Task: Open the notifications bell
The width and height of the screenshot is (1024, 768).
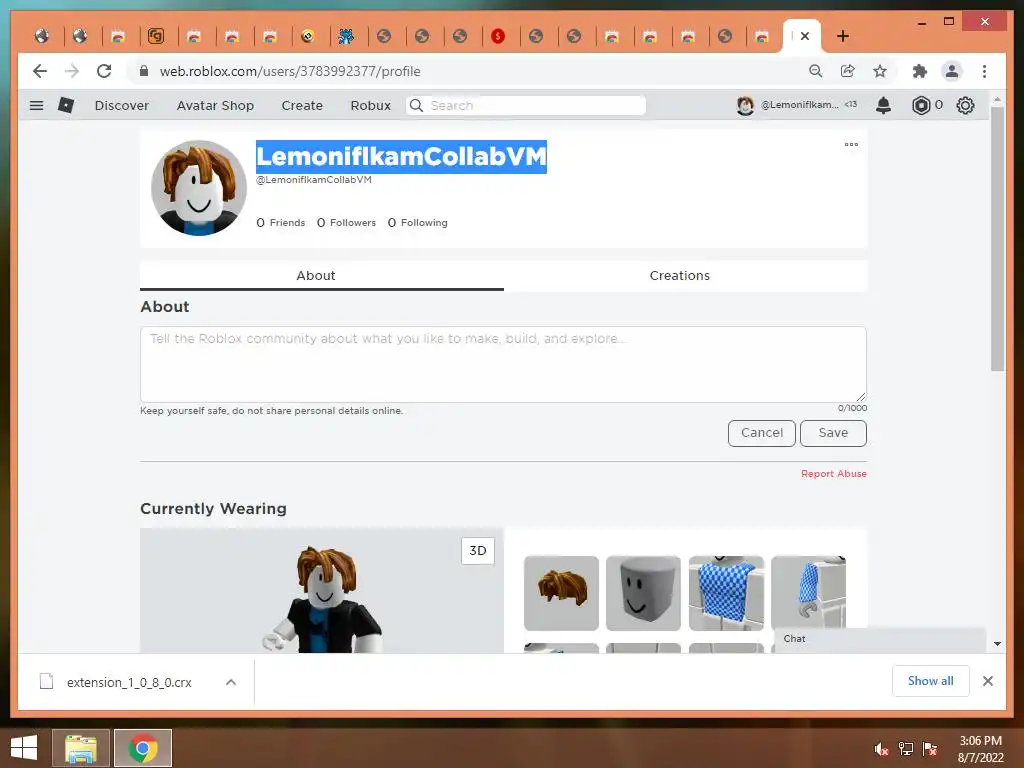Action: tap(884, 105)
